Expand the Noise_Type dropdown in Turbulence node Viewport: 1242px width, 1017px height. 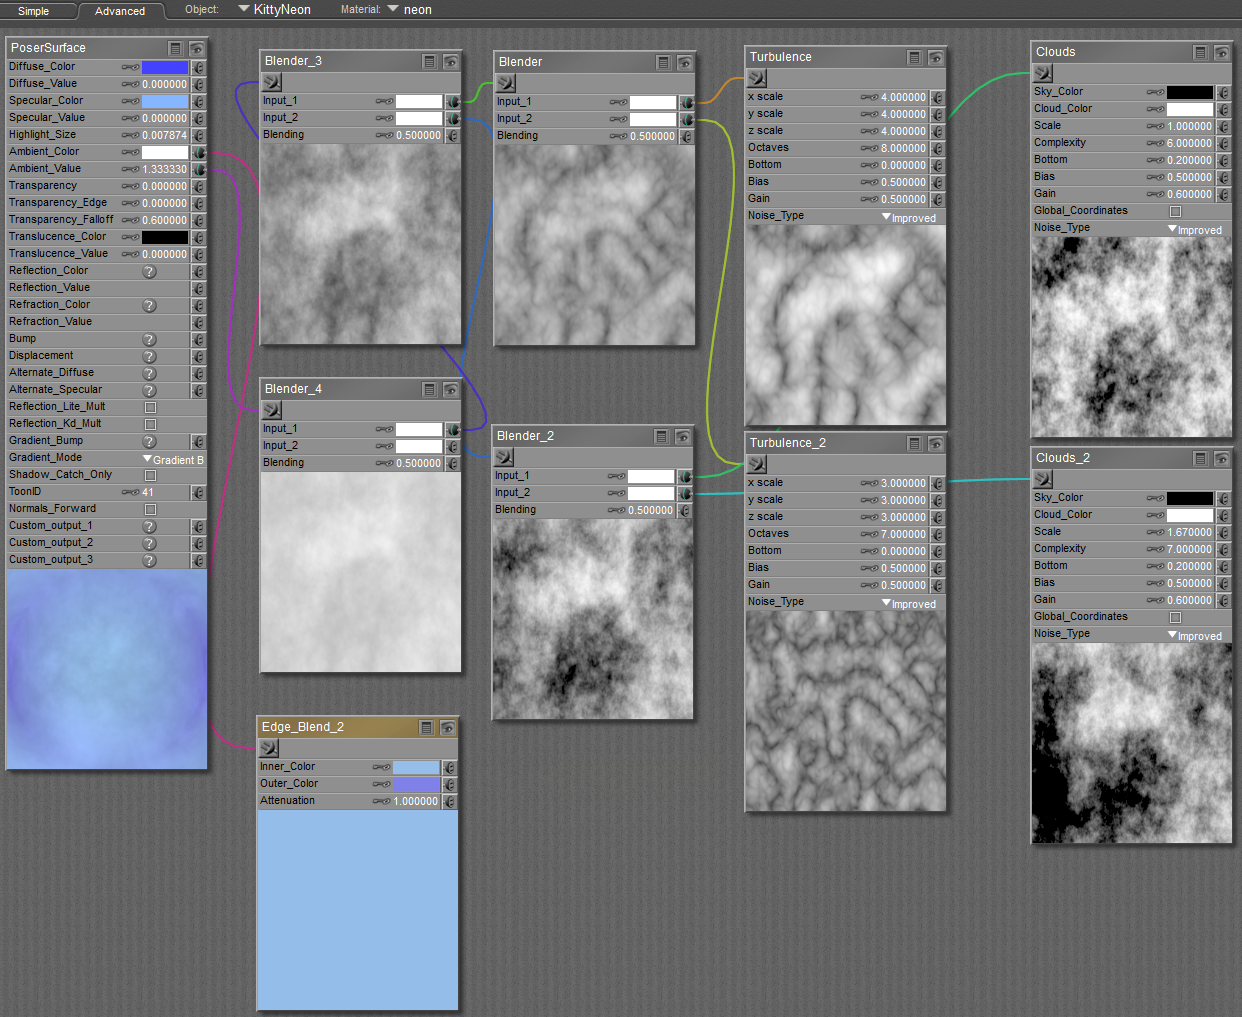coord(908,217)
